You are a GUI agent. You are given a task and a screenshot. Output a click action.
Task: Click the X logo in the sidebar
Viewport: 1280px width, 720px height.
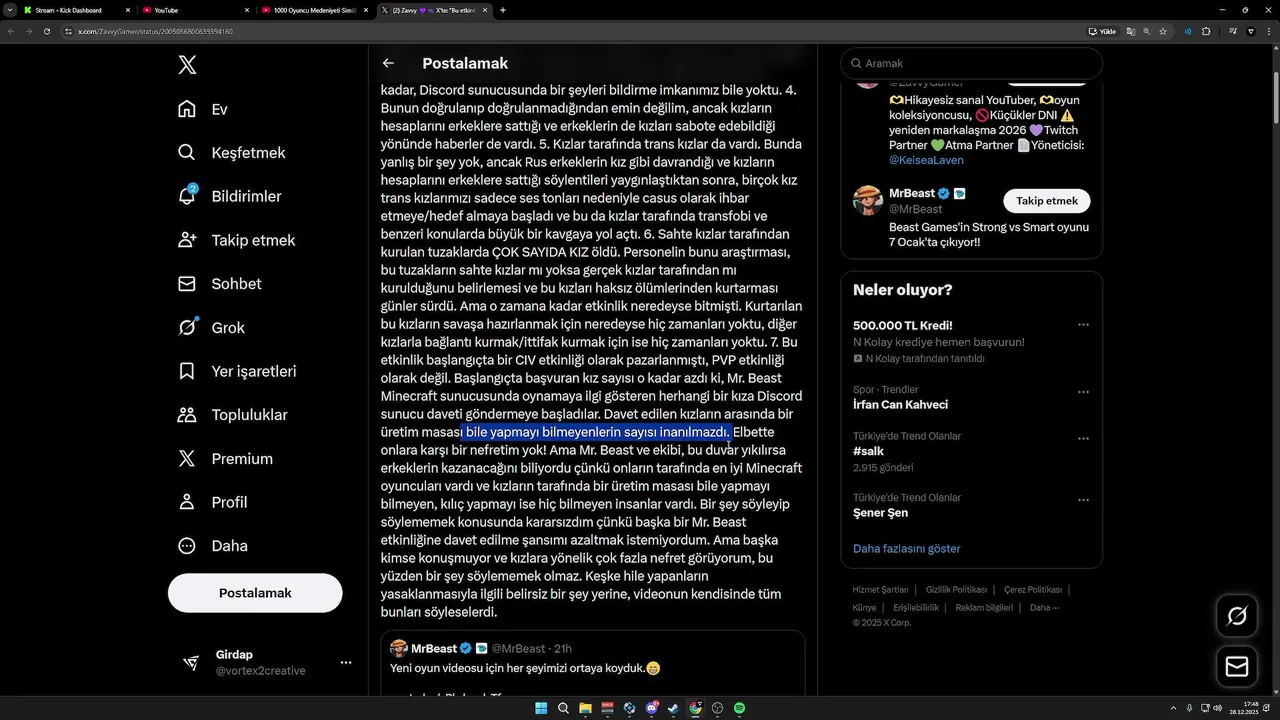[x=187, y=66]
